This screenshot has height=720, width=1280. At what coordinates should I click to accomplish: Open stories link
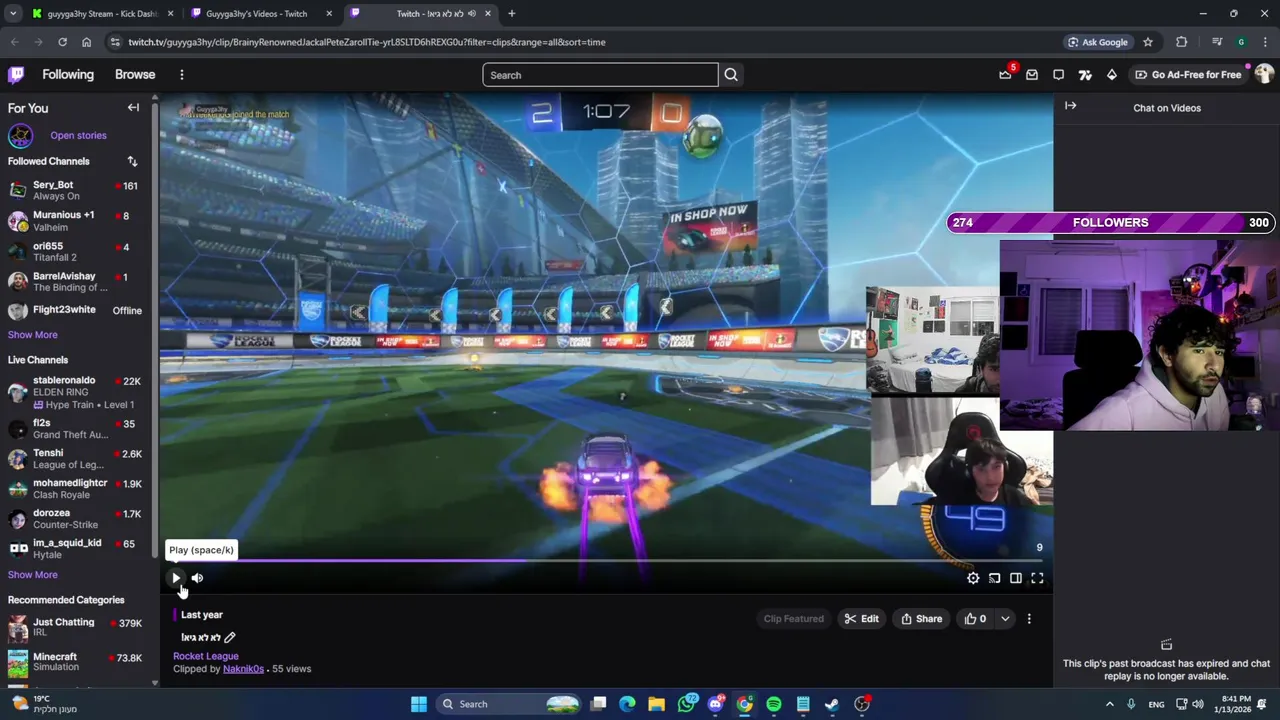tap(78, 135)
